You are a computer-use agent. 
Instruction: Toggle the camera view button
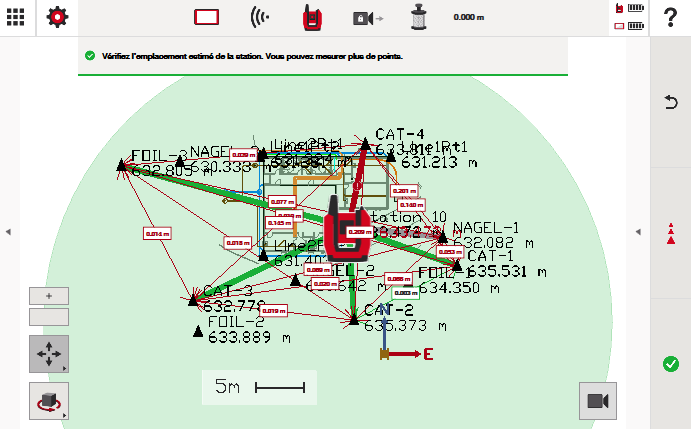[598, 400]
